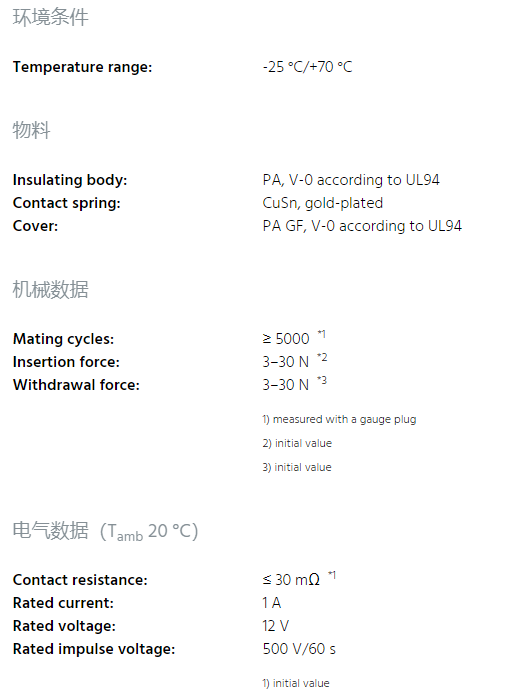Click the 环境条件 section heading
The height and width of the screenshot is (697, 513).
point(50,17)
